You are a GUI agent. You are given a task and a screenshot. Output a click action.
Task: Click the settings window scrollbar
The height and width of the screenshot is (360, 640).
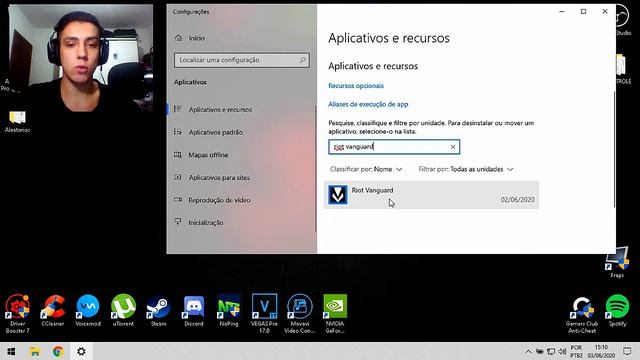click(613, 149)
